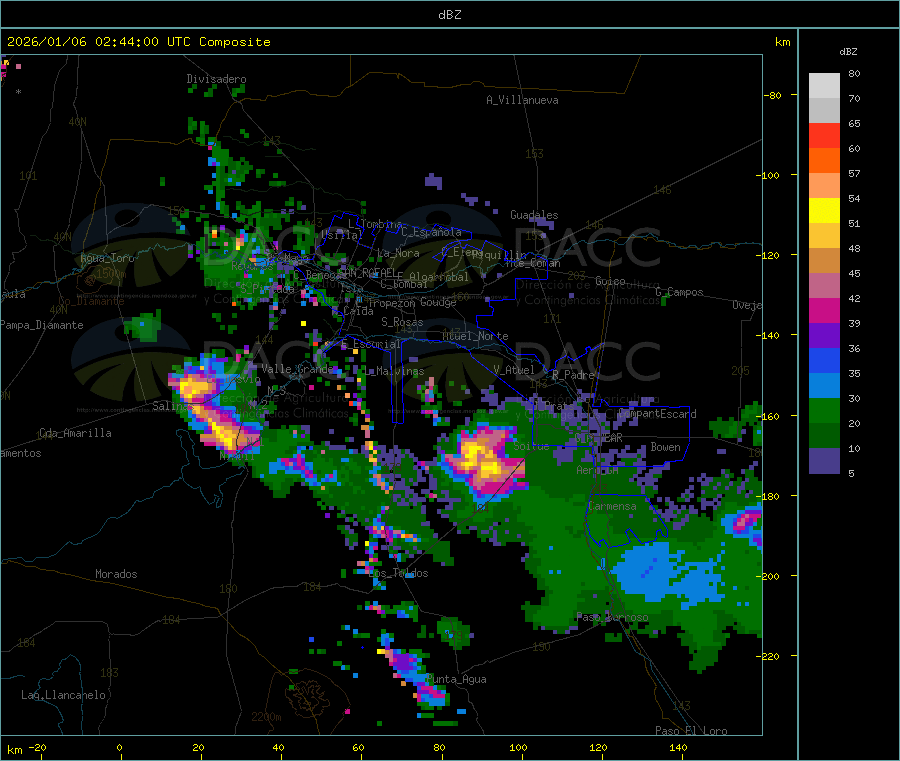Click the V_Atuel map label
This screenshot has height=761, width=900.
coord(514,370)
